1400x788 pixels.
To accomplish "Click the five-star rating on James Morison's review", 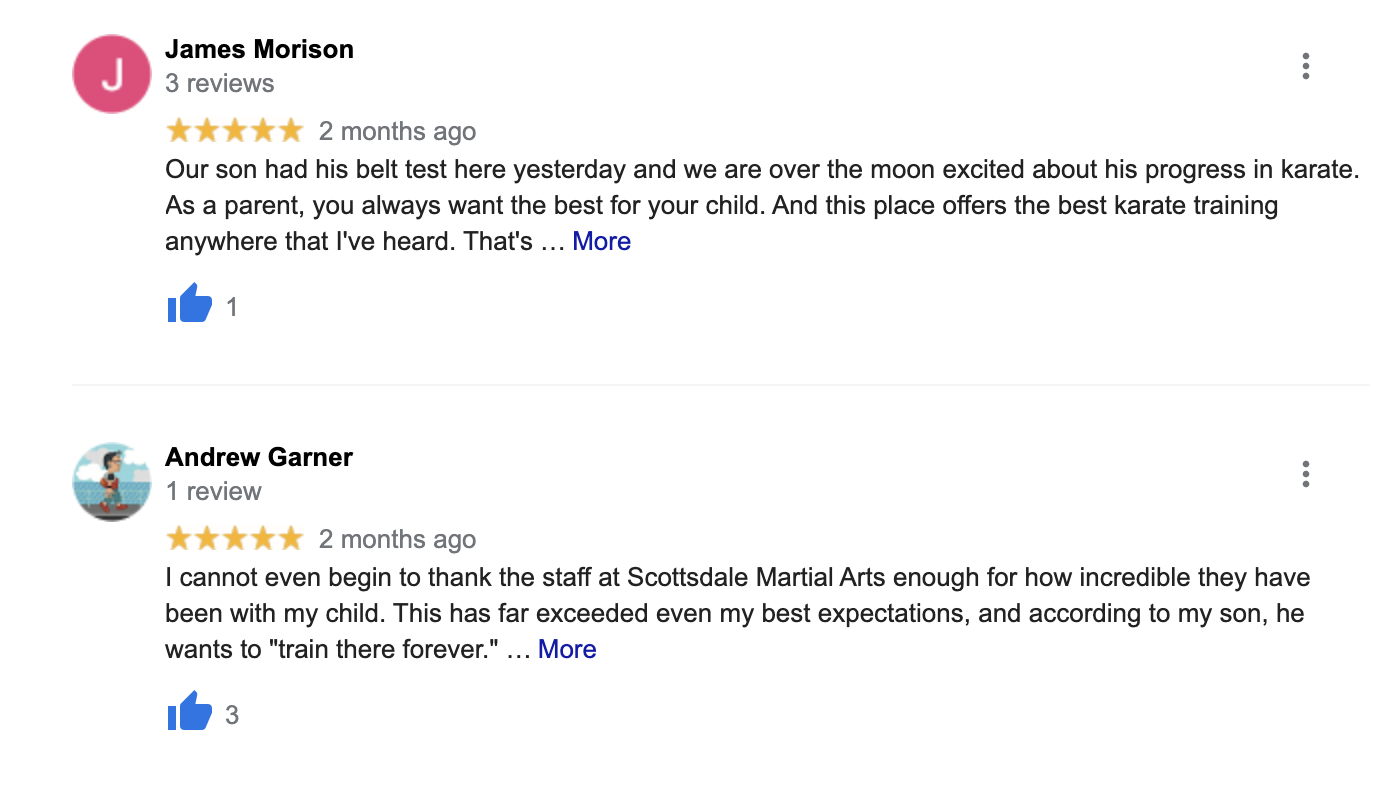I will [234, 131].
